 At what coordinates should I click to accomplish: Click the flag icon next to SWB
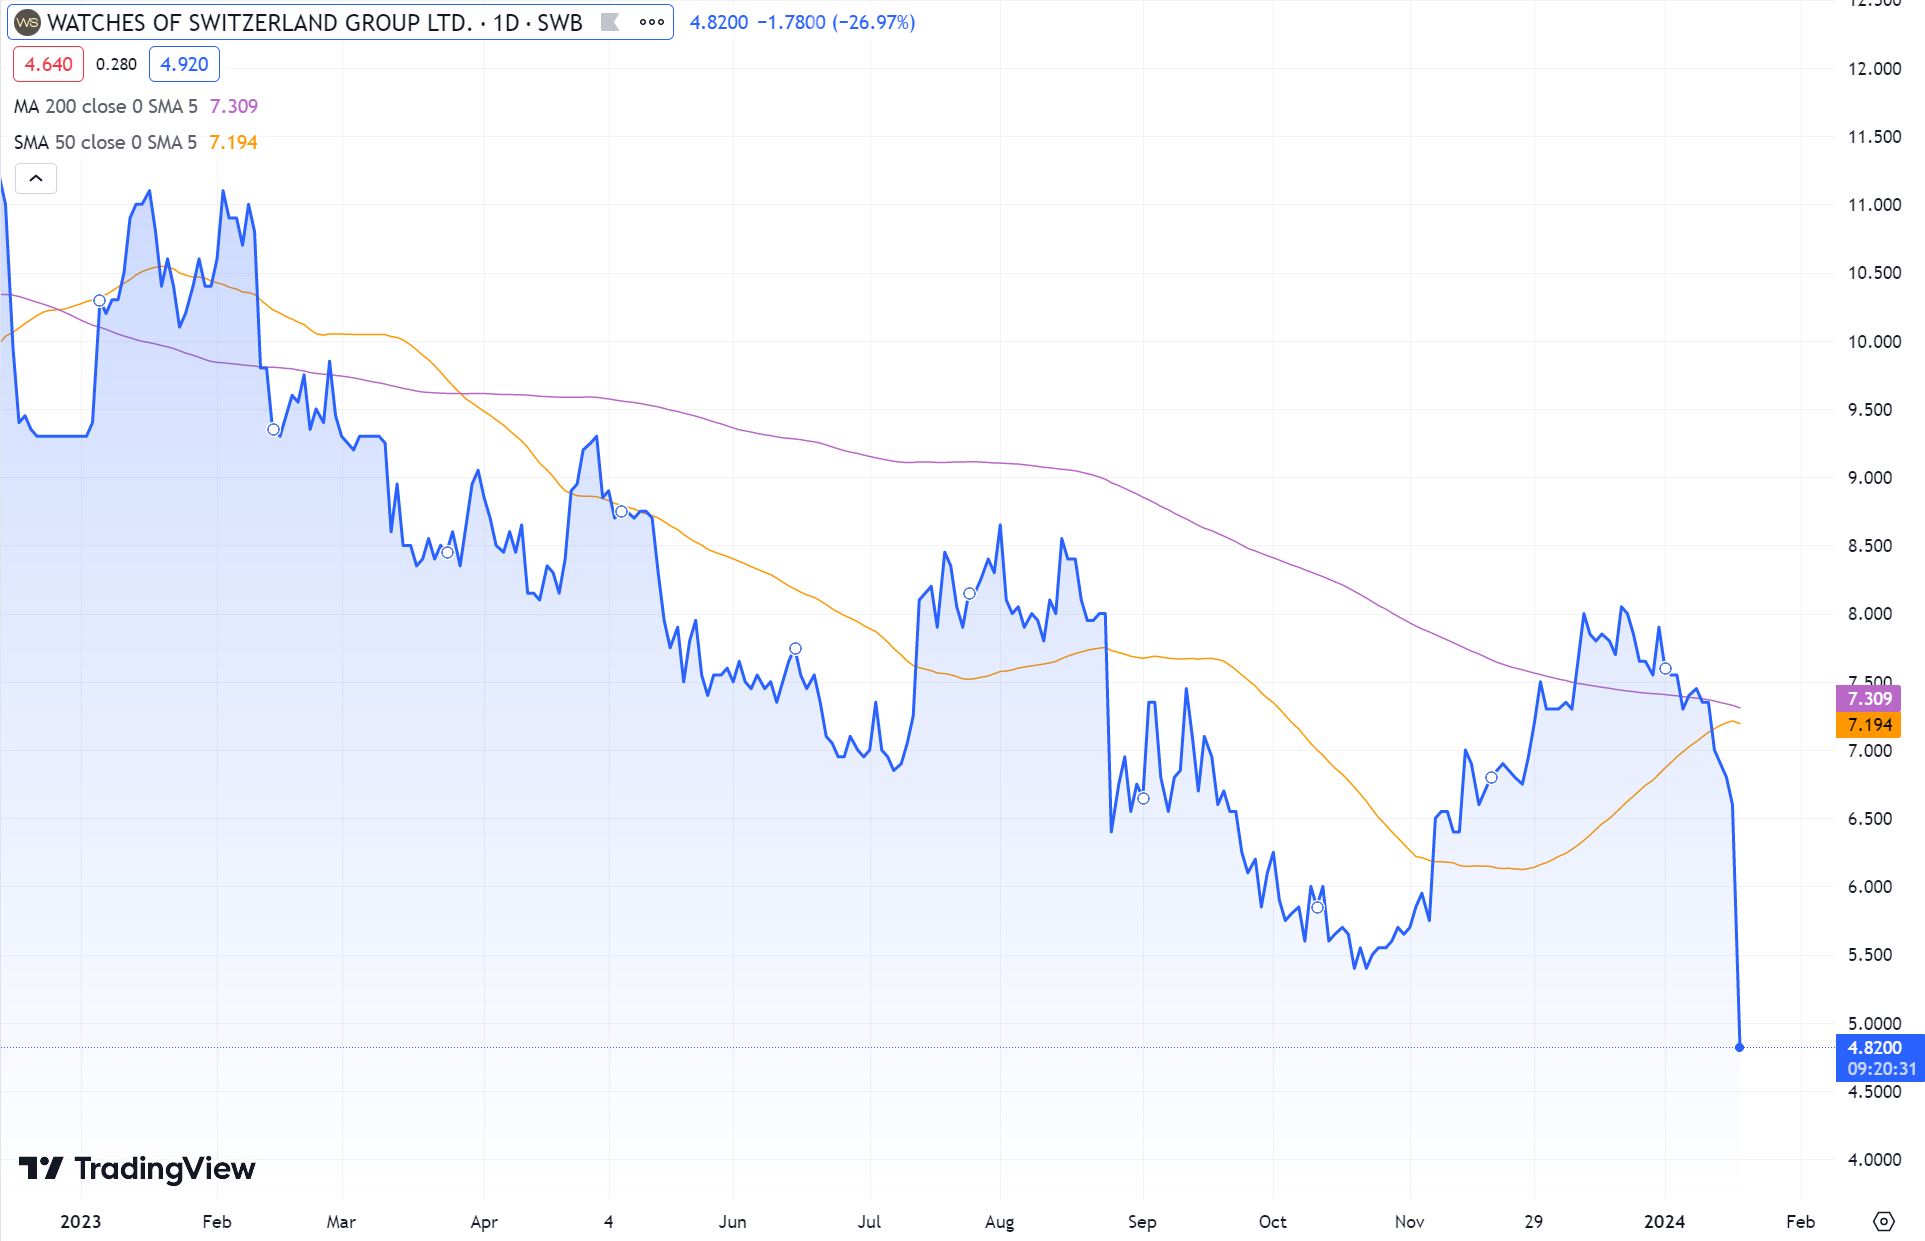[610, 22]
